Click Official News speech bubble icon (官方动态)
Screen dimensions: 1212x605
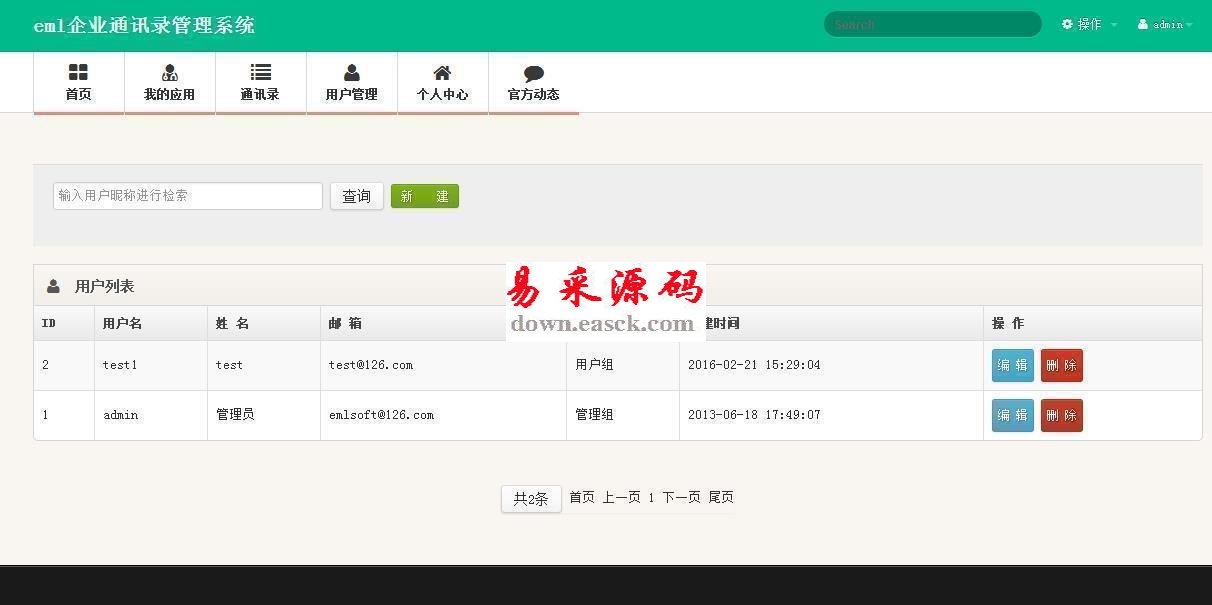coord(533,73)
